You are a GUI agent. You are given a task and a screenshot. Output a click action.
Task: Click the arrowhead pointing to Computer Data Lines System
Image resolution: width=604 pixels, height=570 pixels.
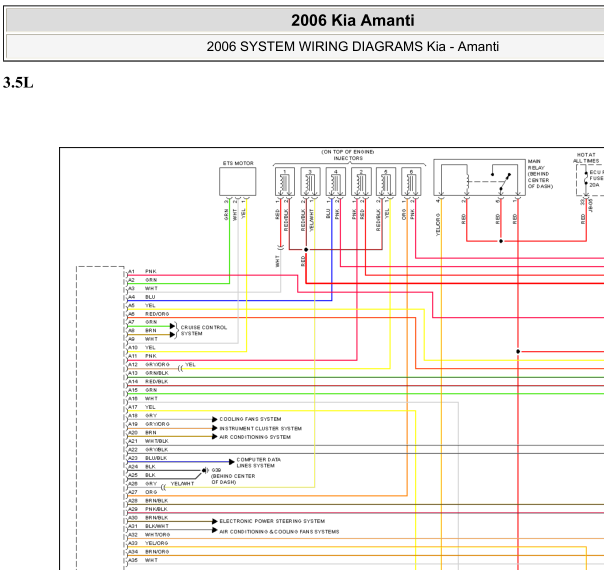232,461
